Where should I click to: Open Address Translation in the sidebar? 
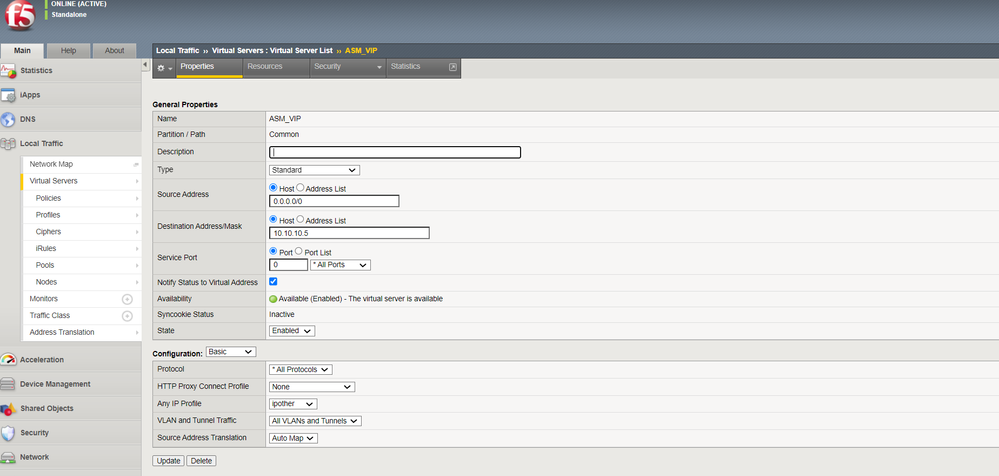tap(62, 333)
